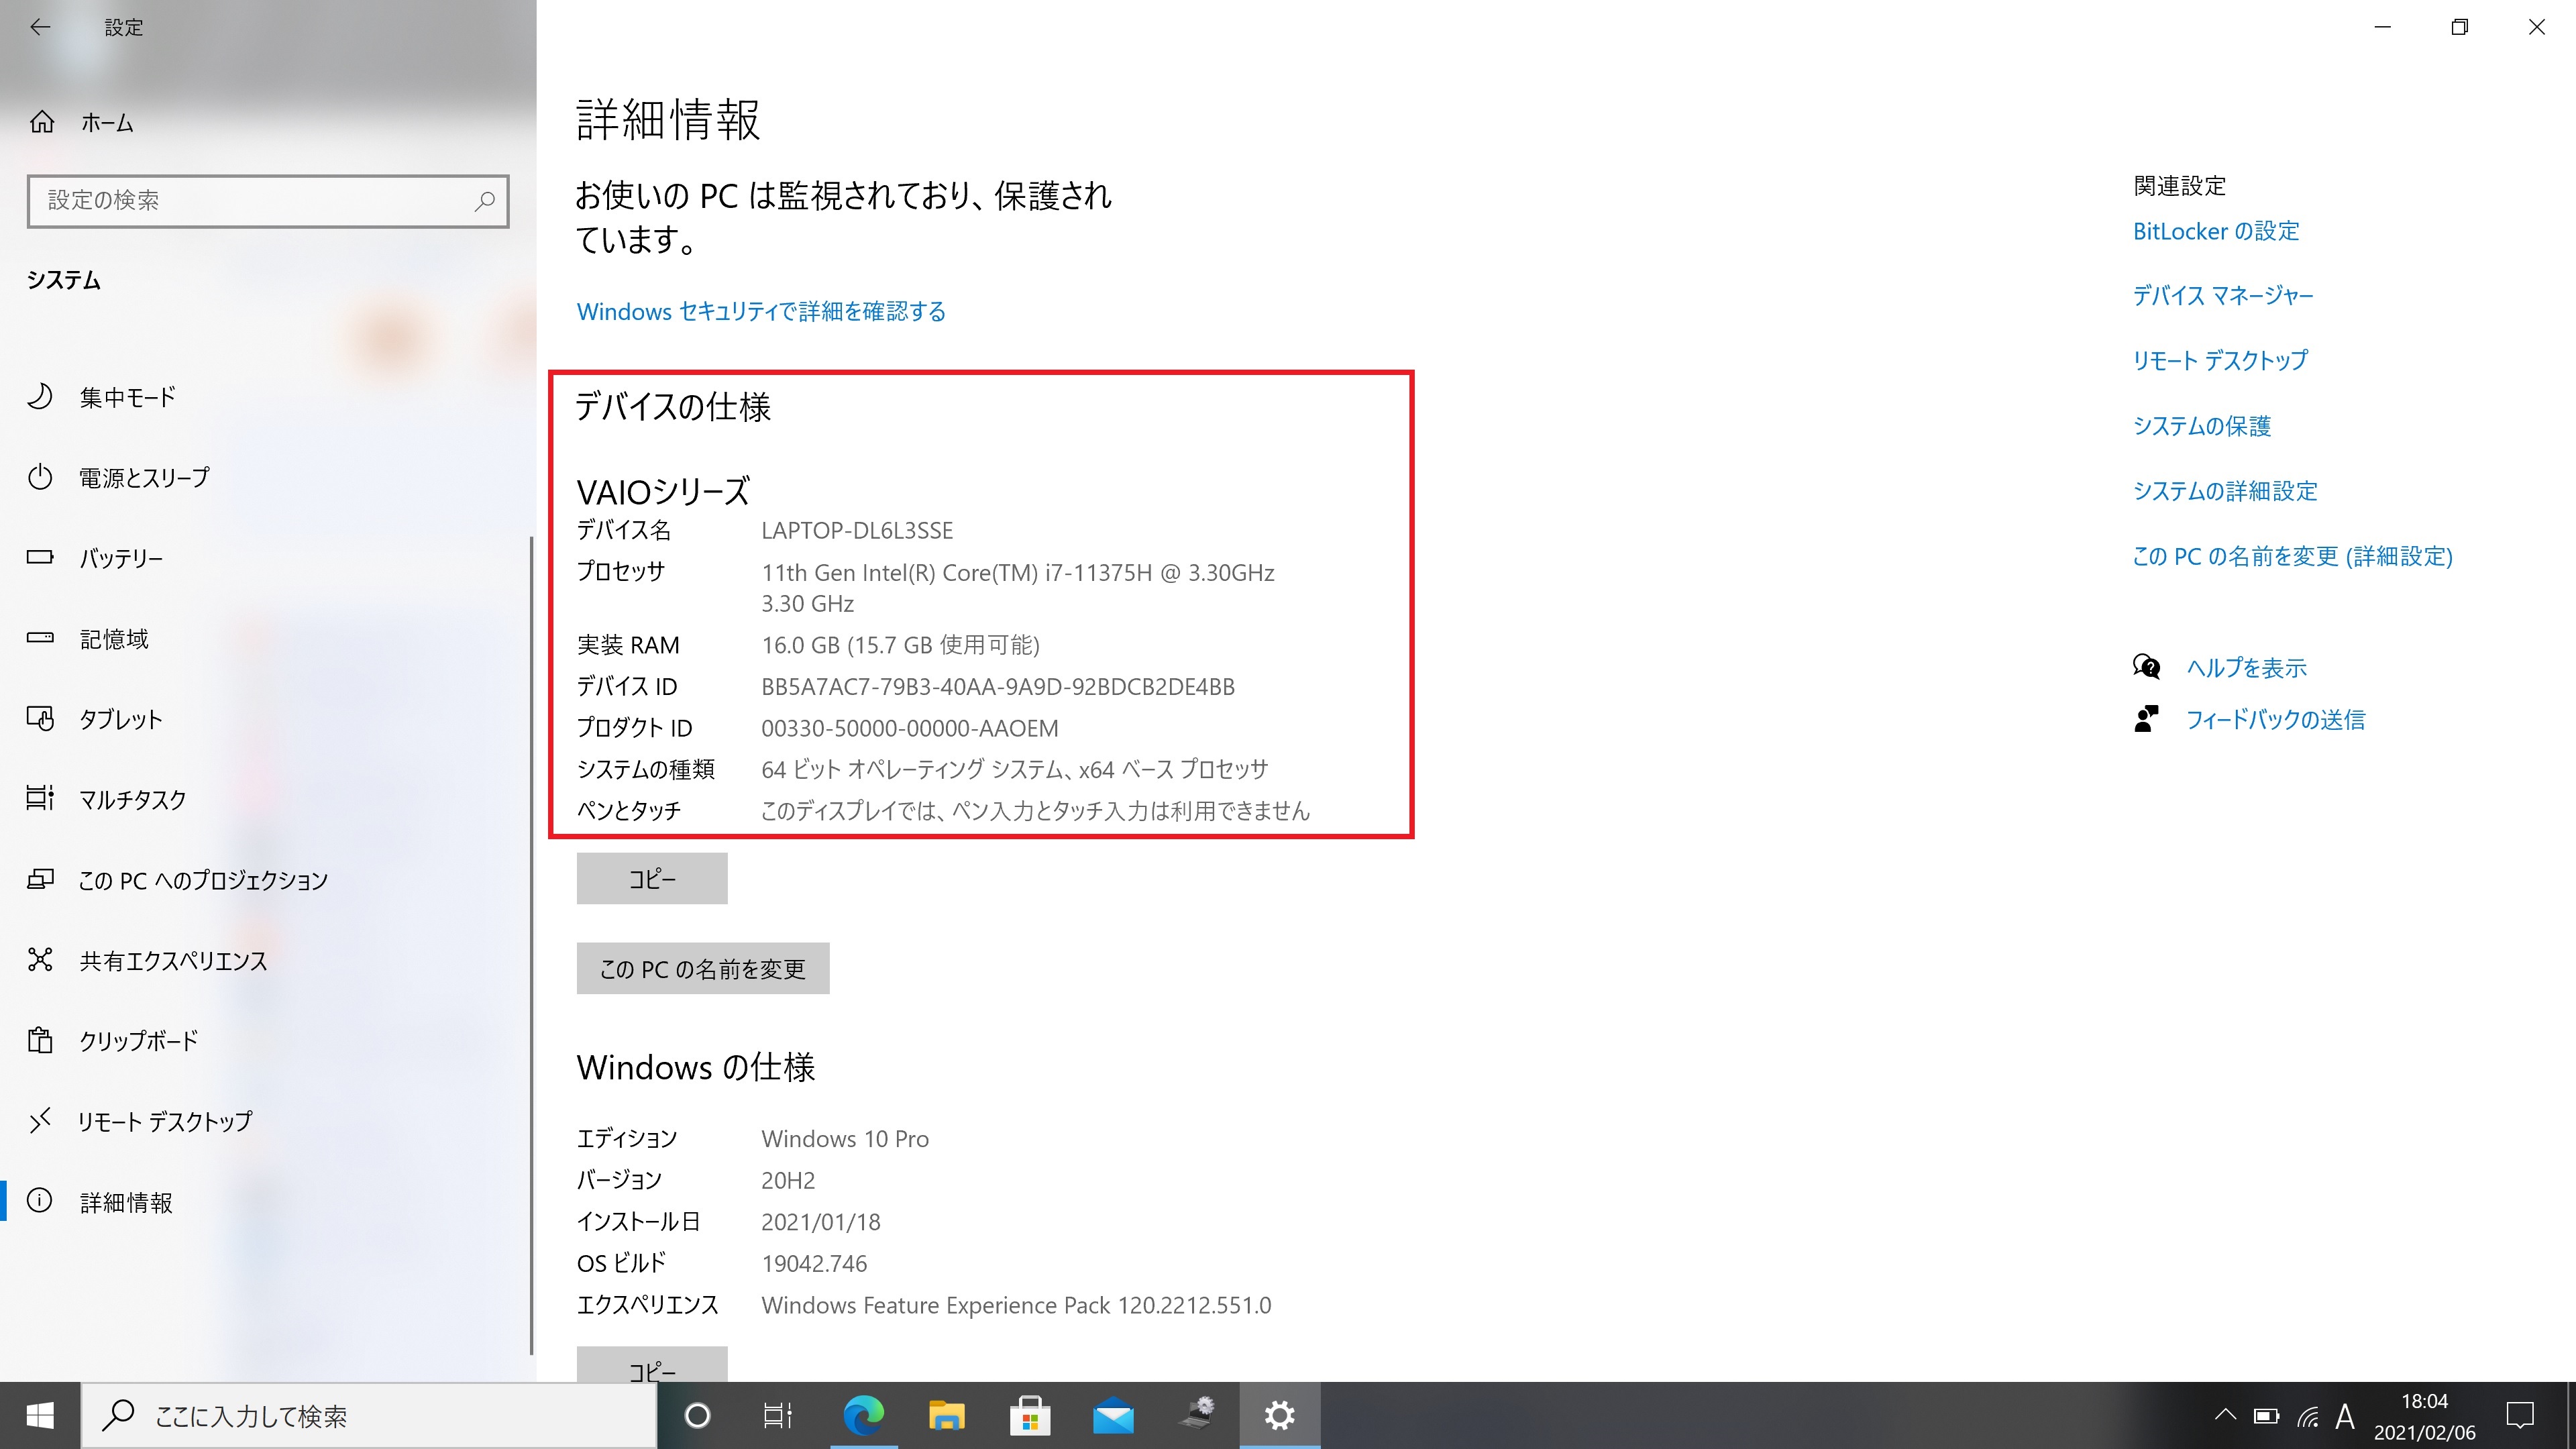The image size is (2576, 1449).
Task: Click Windows セキュリティで詳細を確認する link
Action: [x=761, y=311]
